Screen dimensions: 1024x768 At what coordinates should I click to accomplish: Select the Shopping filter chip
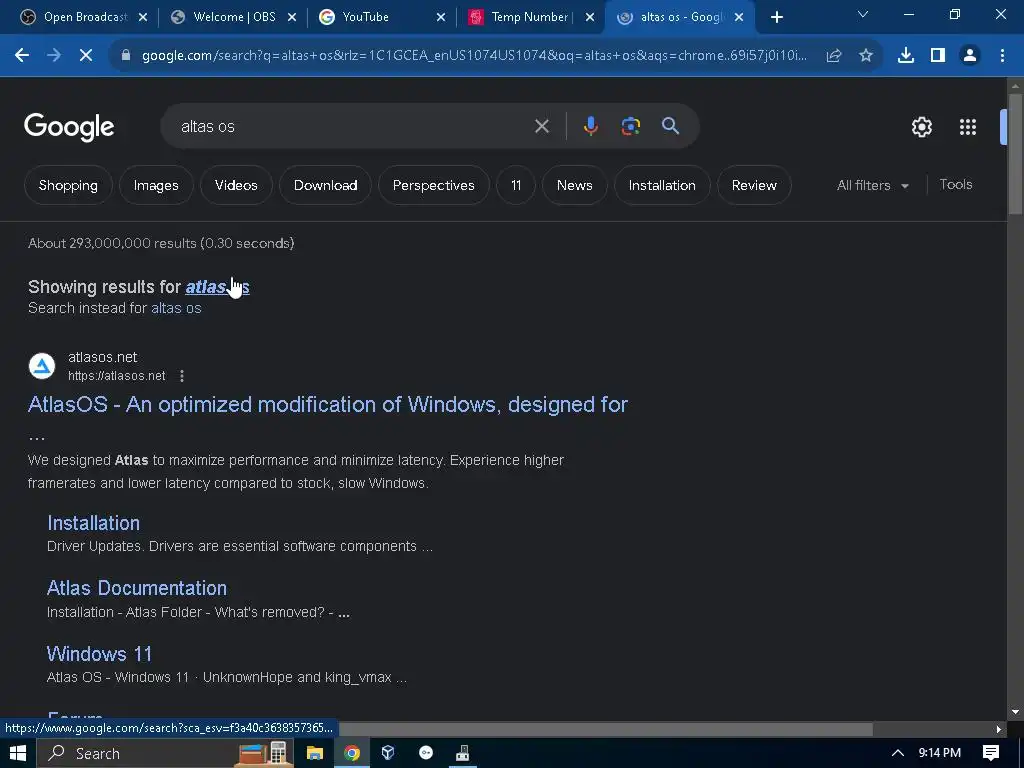(x=68, y=185)
